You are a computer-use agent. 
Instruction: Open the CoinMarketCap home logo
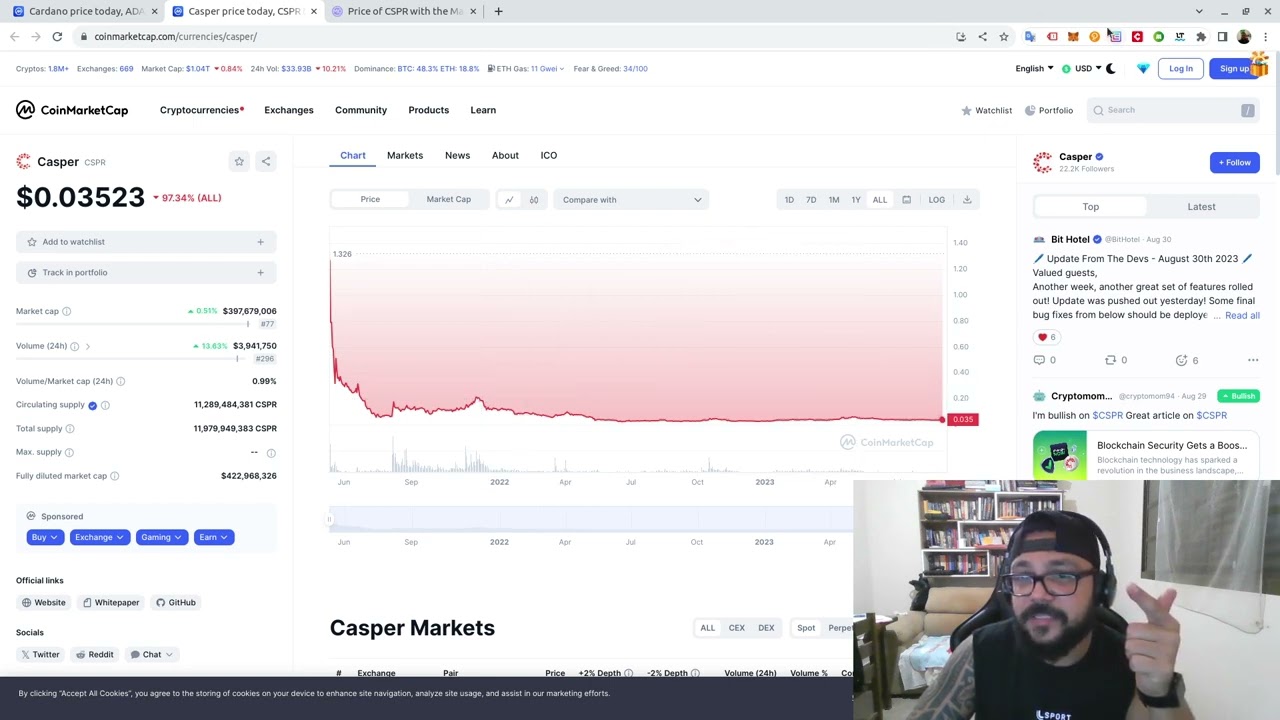tap(72, 110)
